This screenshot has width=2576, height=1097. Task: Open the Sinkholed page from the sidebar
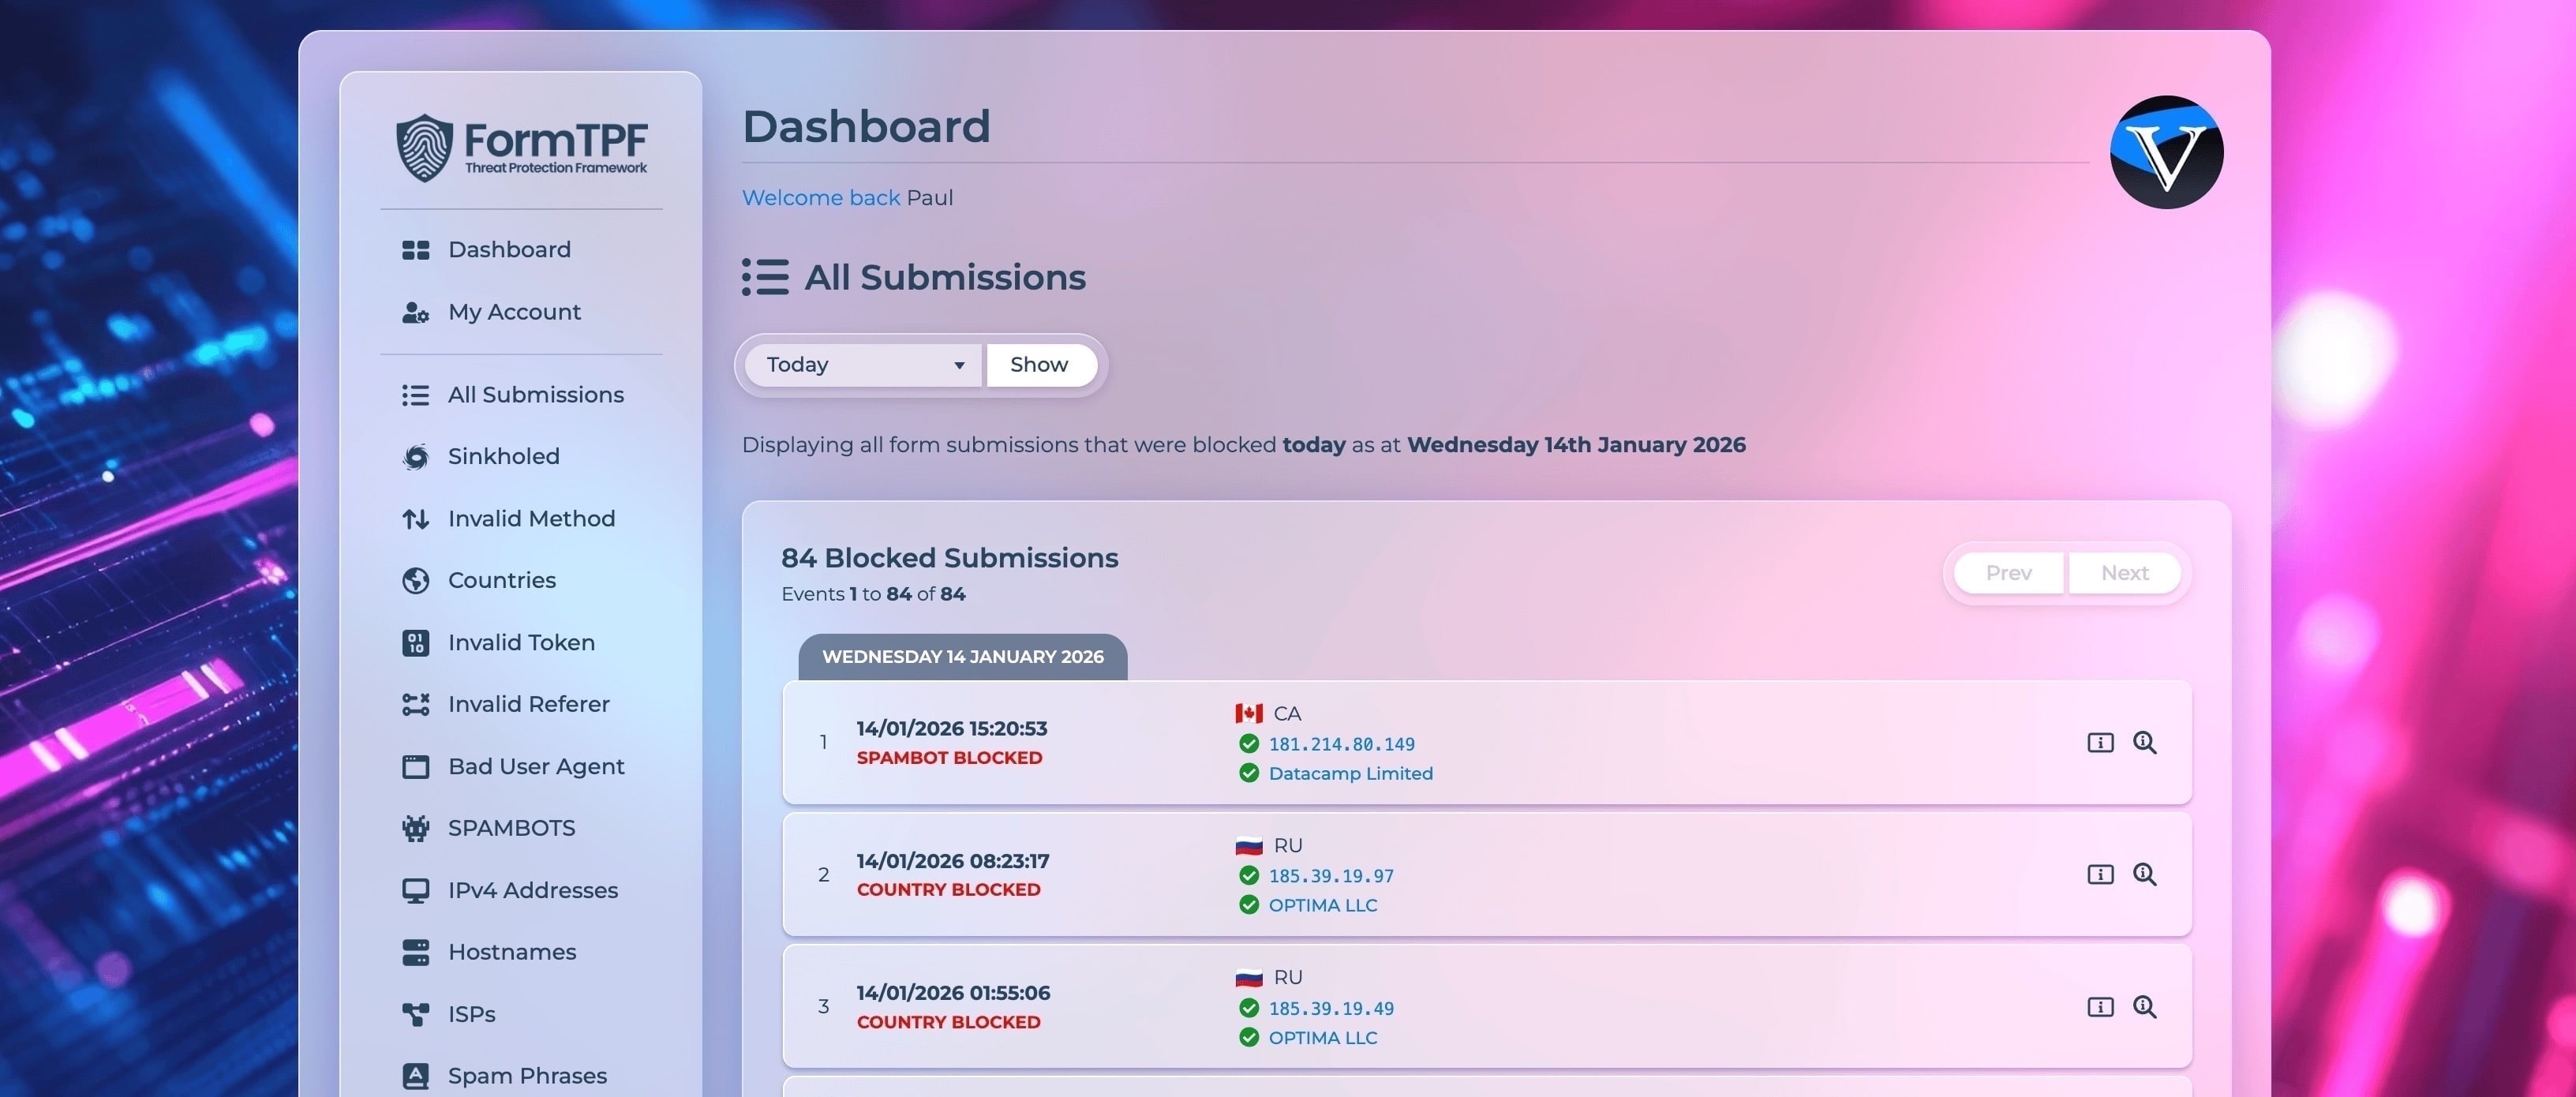click(503, 456)
